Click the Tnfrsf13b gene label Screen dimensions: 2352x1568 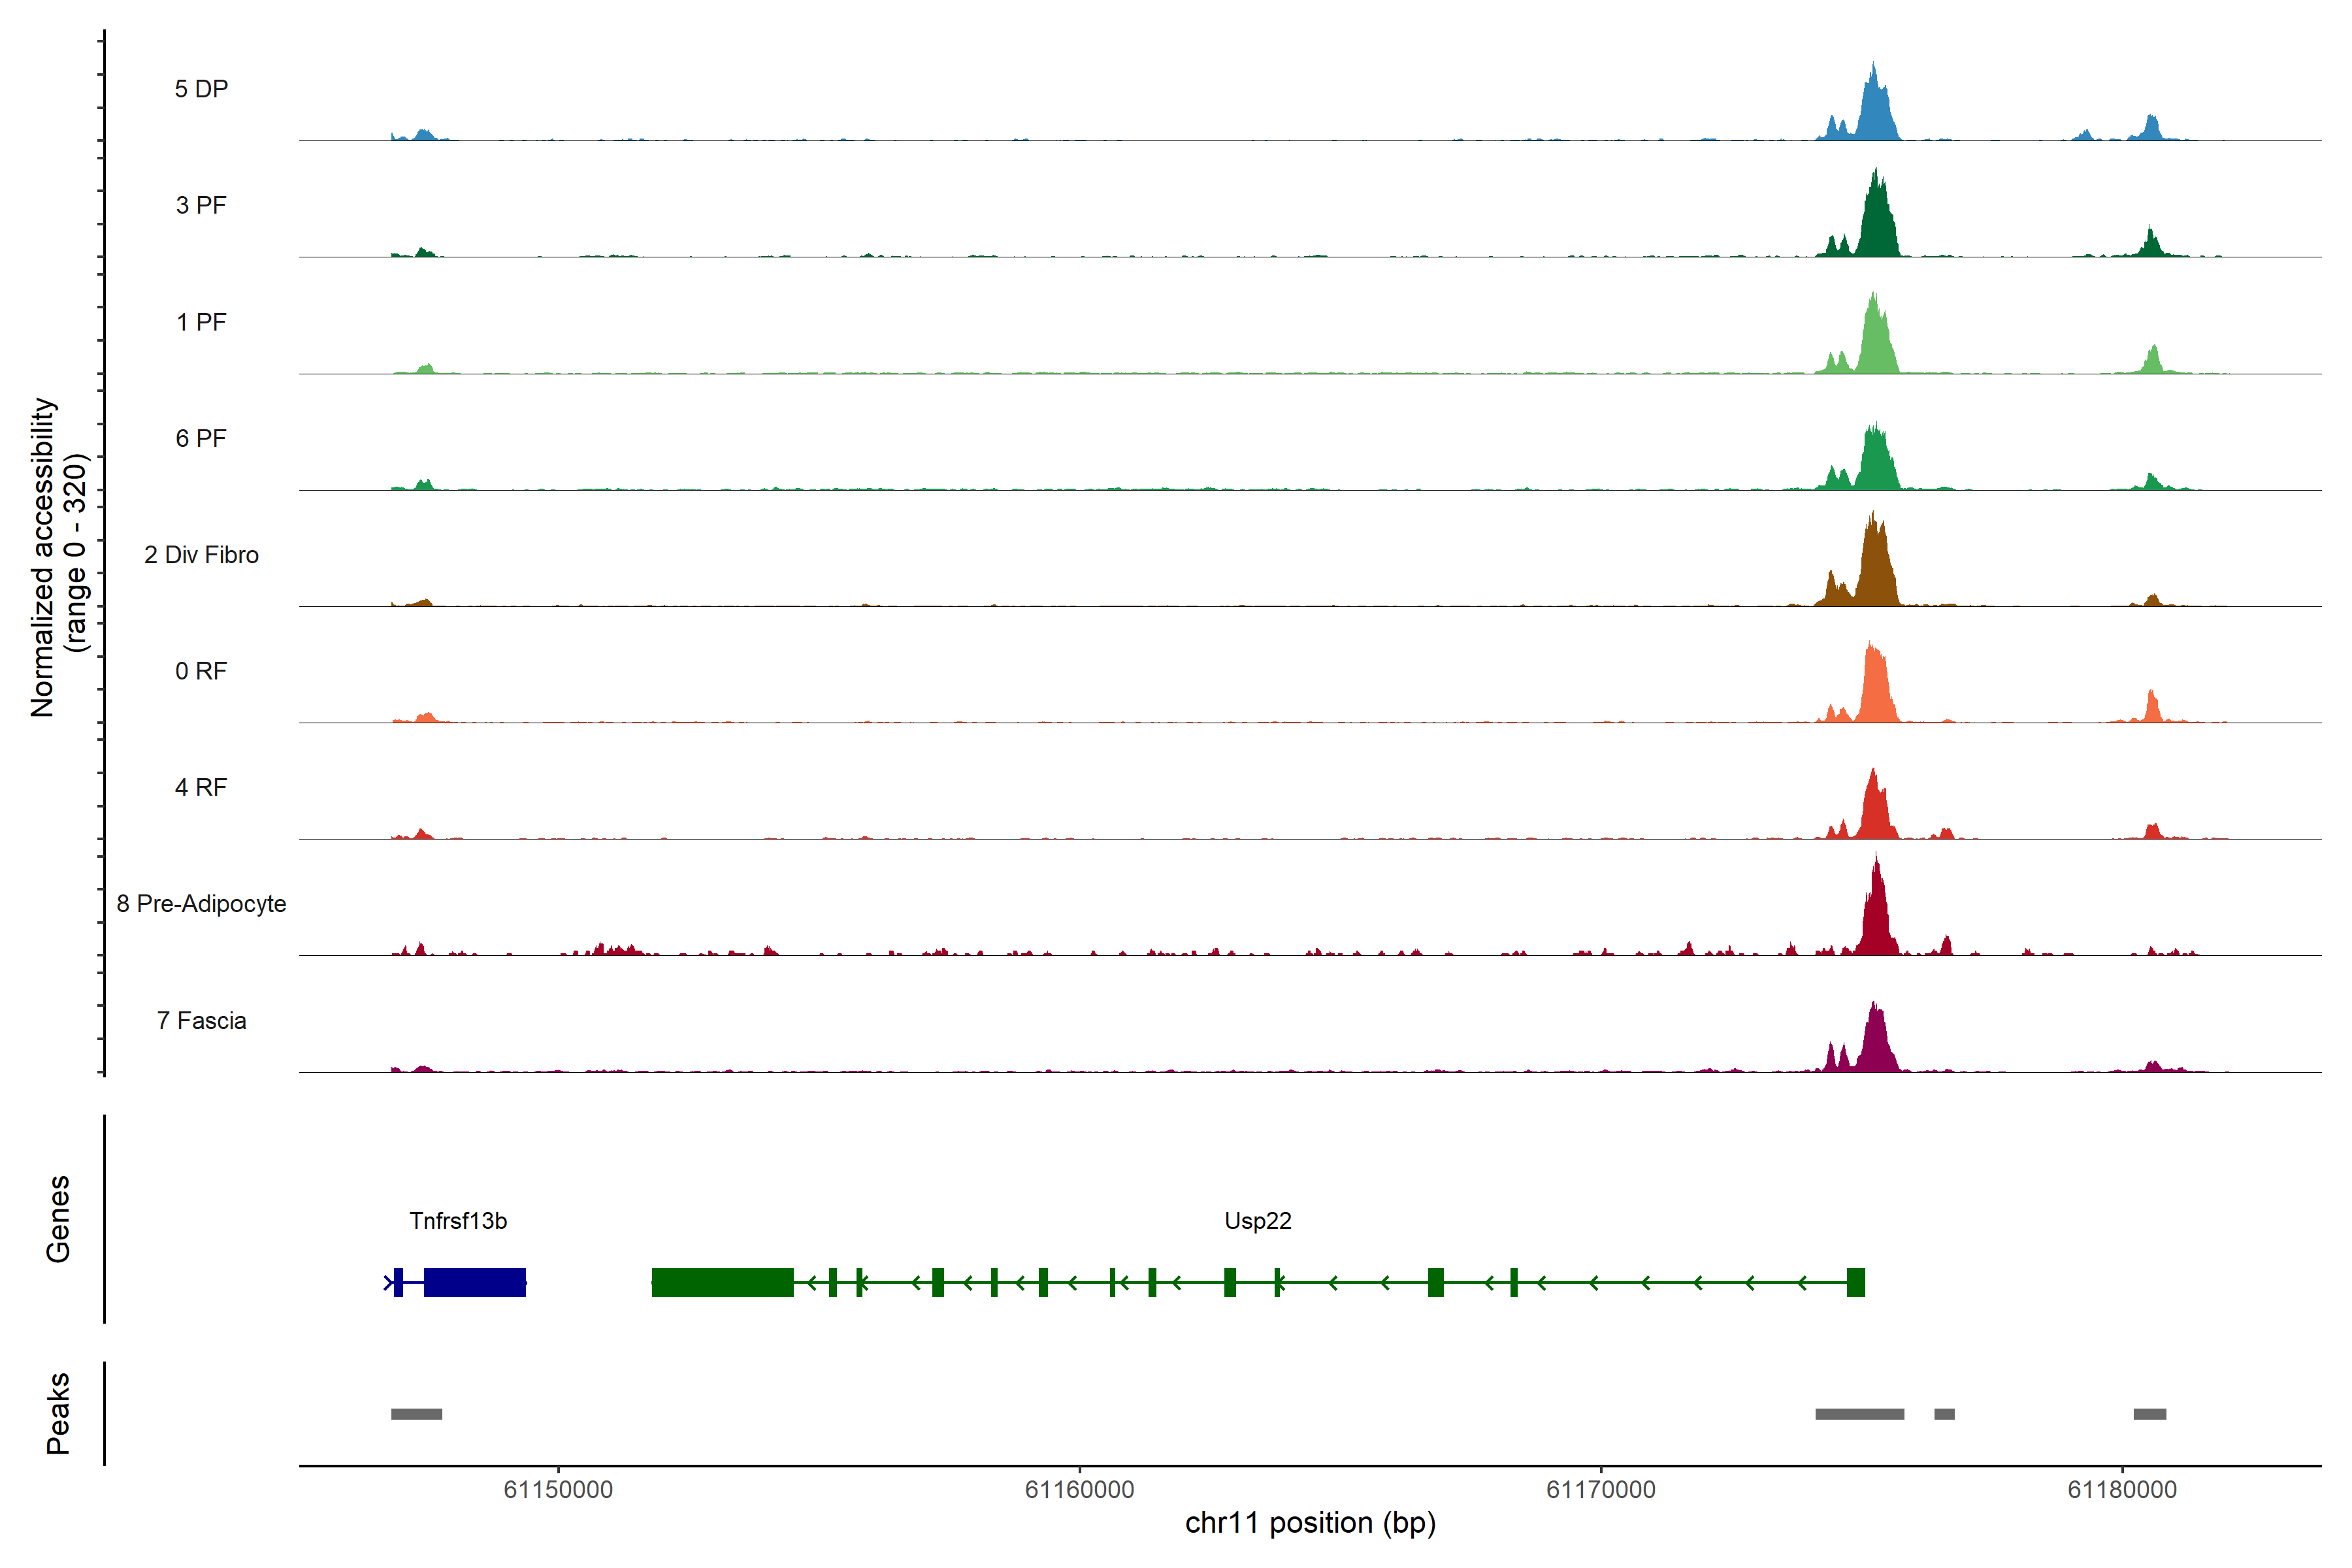(x=458, y=1221)
